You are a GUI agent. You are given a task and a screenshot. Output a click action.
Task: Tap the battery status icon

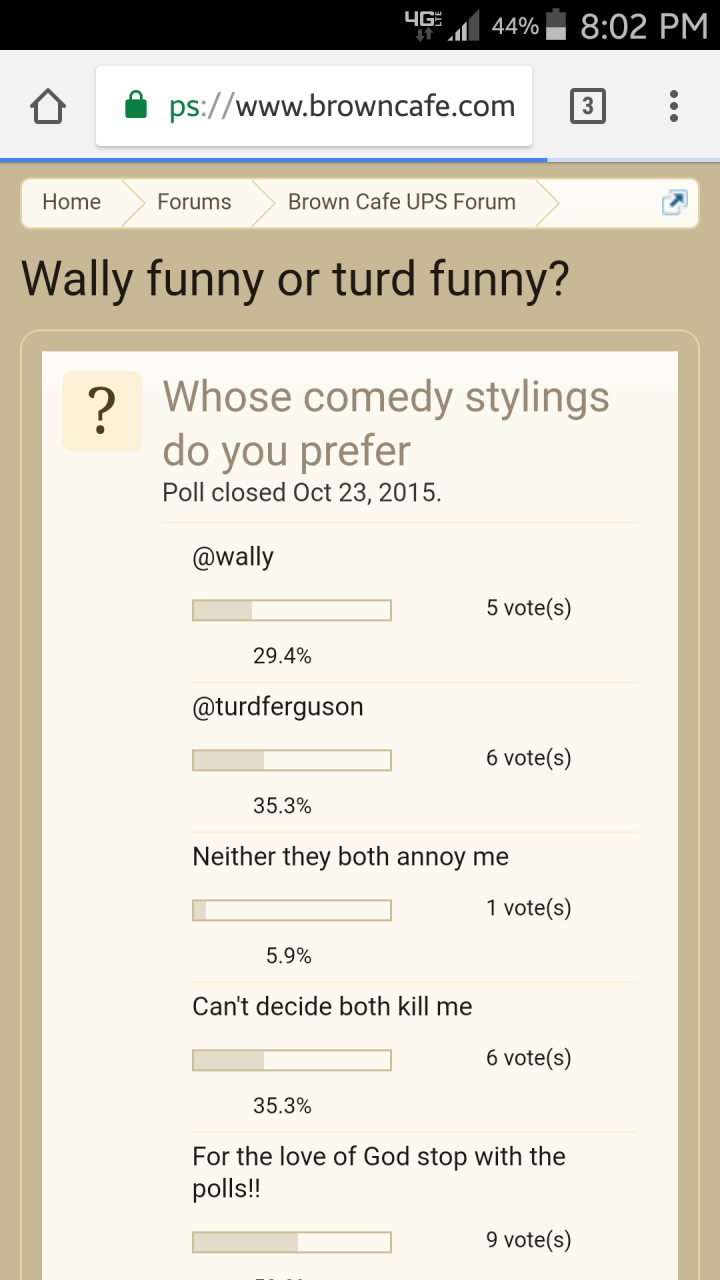(x=558, y=25)
